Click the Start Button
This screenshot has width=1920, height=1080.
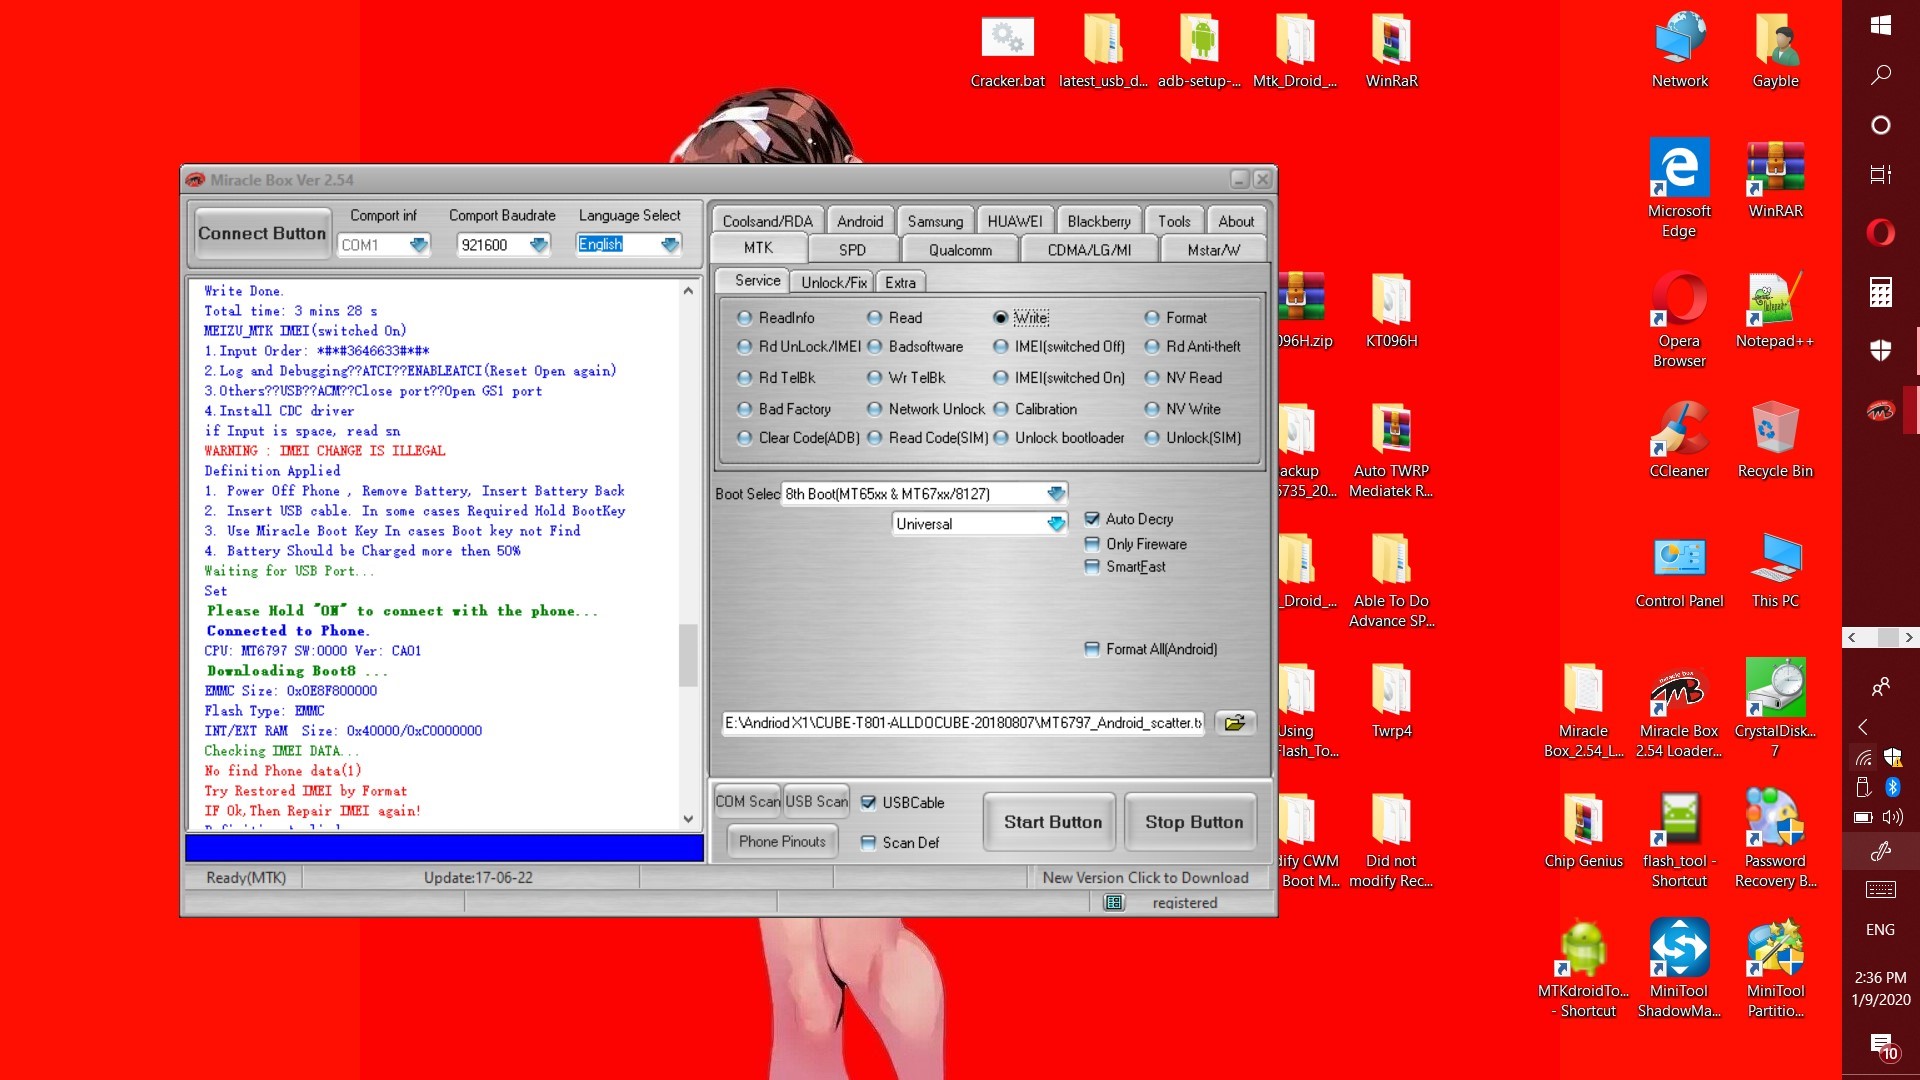click(x=1052, y=822)
